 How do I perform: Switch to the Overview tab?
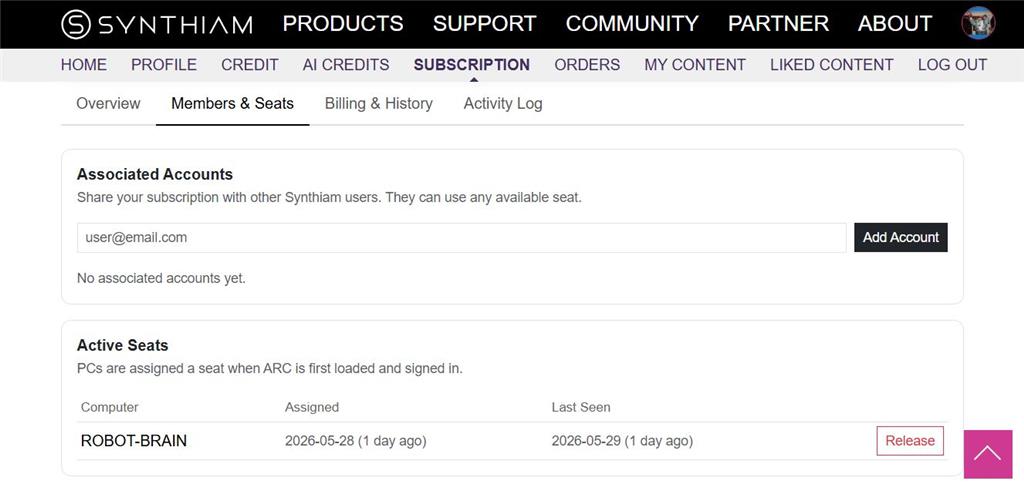pos(108,103)
